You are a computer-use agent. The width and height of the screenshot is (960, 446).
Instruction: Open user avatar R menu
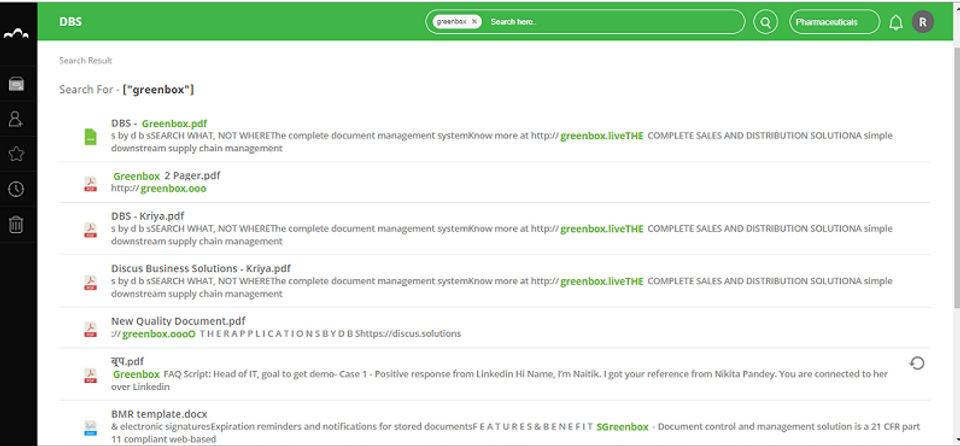[923, 22]
